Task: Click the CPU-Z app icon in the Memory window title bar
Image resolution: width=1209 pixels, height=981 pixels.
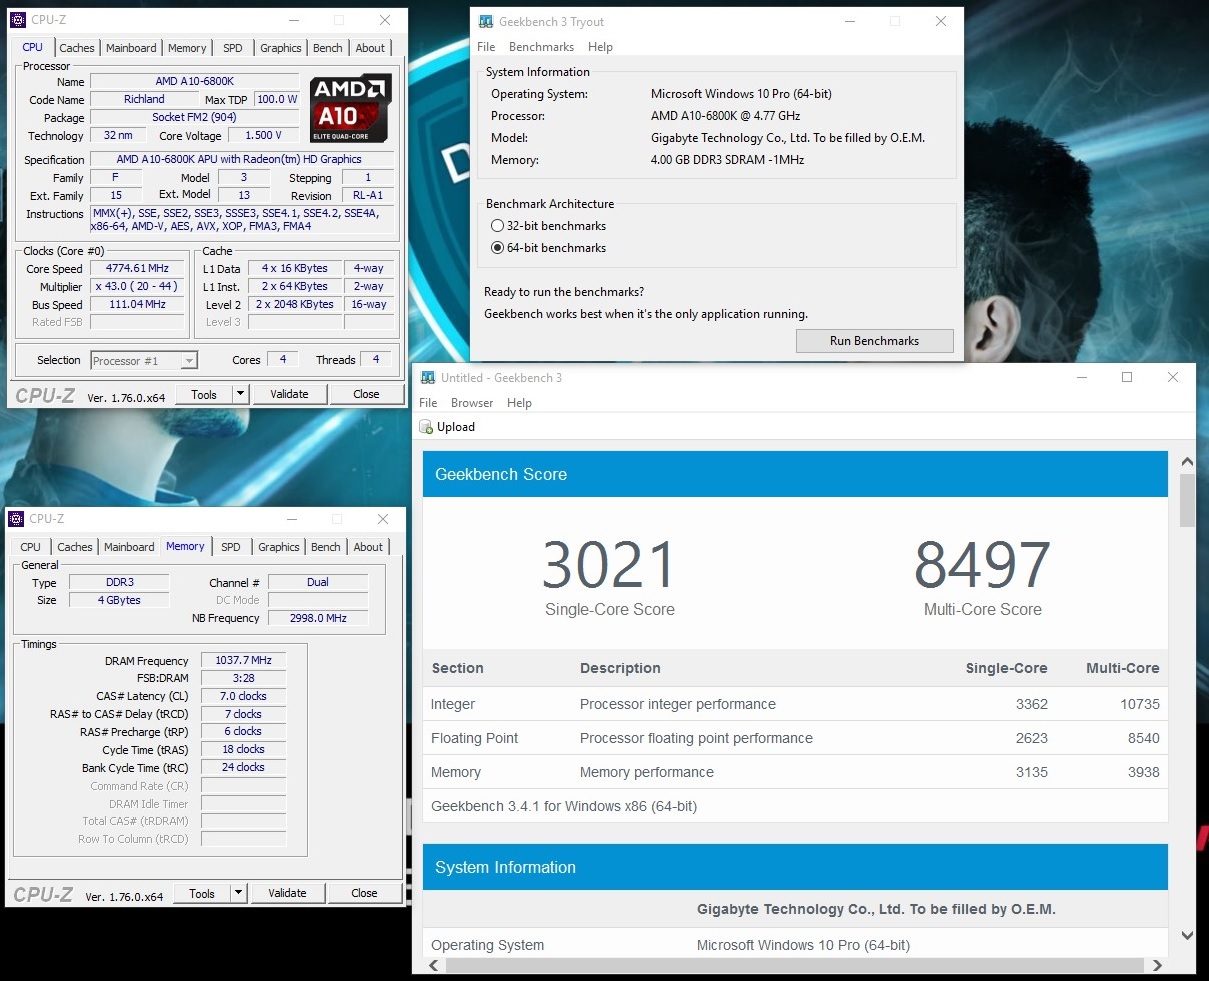Action: [17, 519]
